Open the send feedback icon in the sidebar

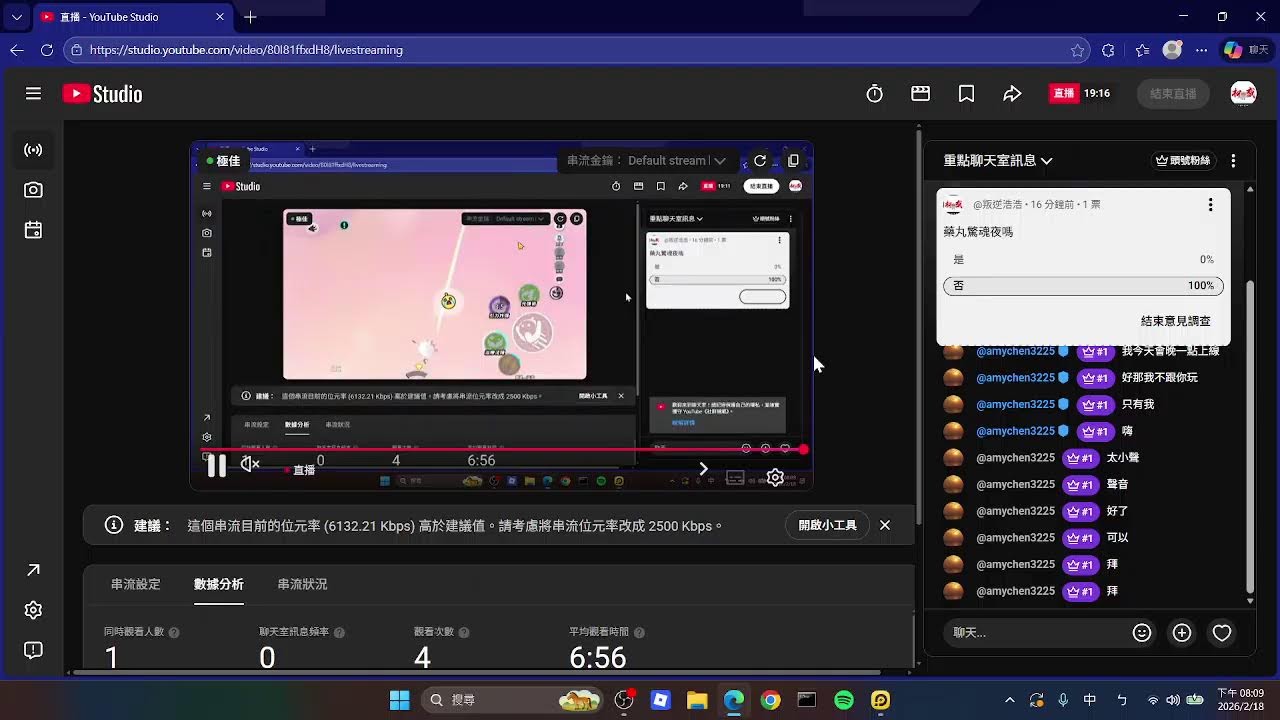pos(33,650)
